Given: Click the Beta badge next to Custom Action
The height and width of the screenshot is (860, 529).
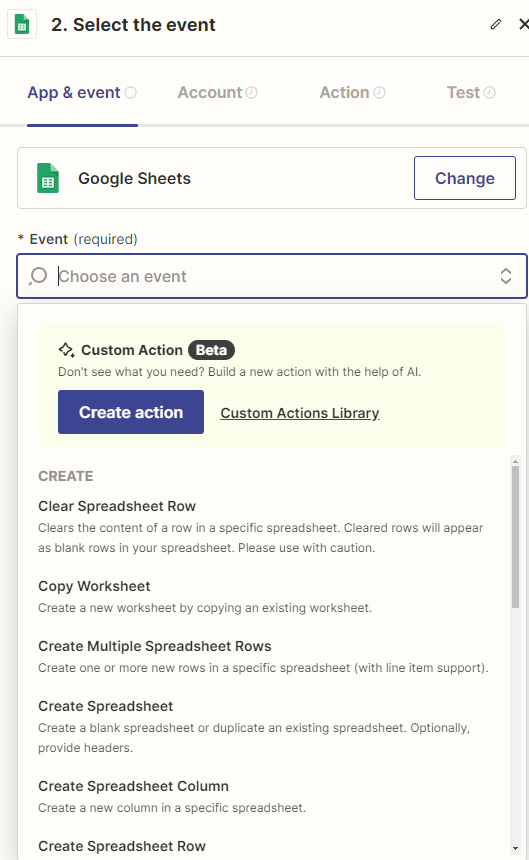Looking at the screenshot, I should click(x=211, y=350).
